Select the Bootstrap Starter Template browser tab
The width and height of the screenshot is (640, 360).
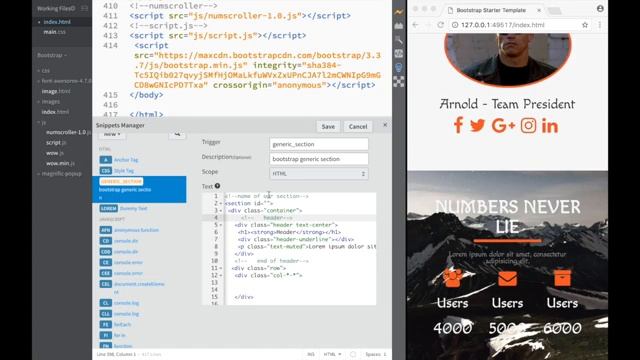pyautogui.click(x=491, y=10)
